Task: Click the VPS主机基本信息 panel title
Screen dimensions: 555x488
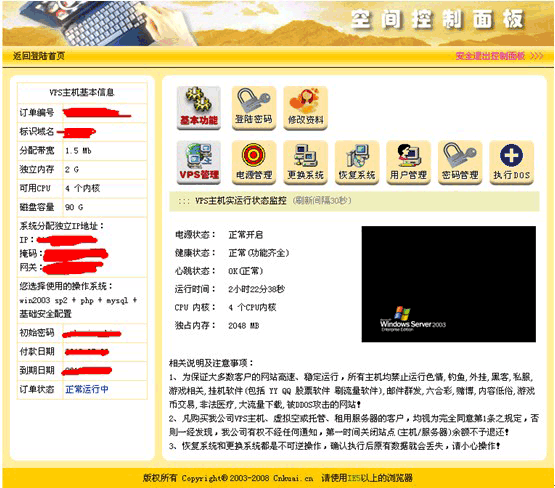Action: click(x=82, y=92)
